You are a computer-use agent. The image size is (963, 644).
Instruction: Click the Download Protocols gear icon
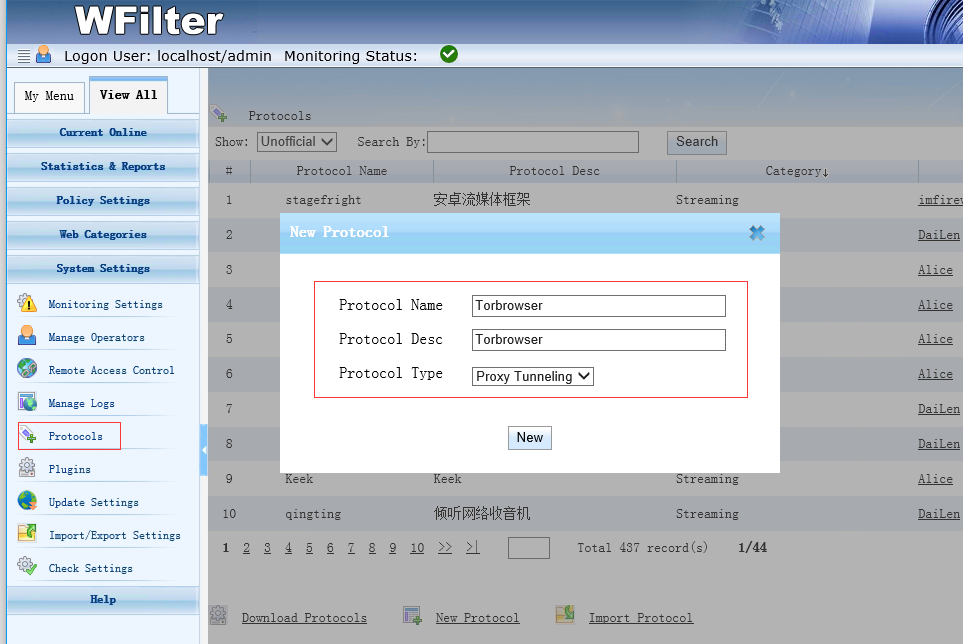218,615
